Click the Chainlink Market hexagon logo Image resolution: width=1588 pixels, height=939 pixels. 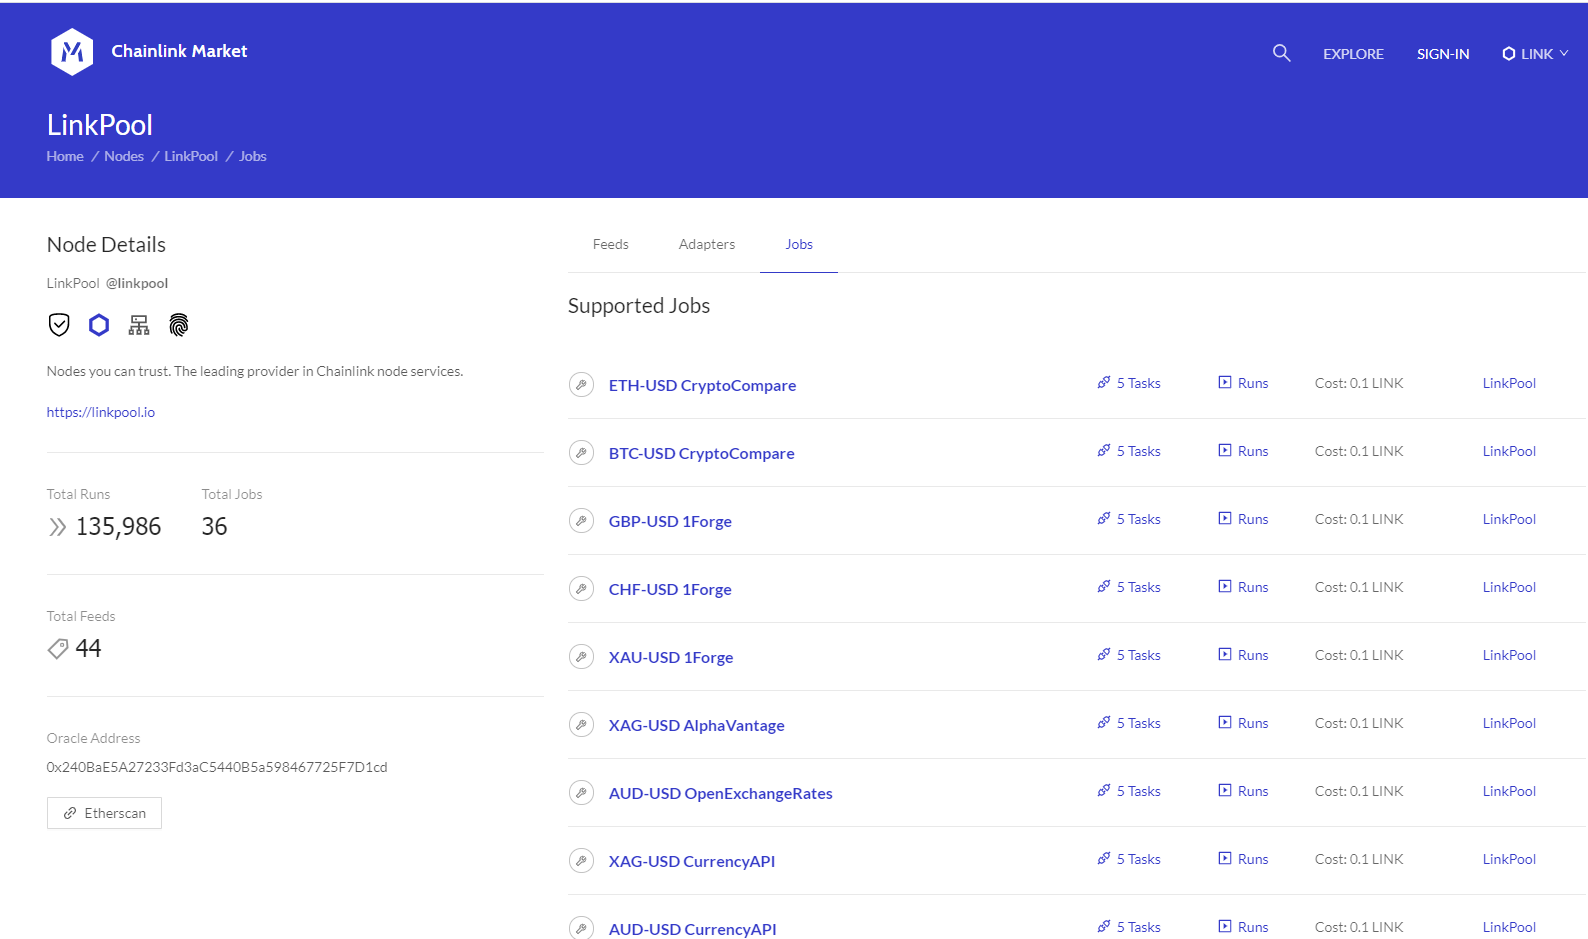(x=72, y=52)
